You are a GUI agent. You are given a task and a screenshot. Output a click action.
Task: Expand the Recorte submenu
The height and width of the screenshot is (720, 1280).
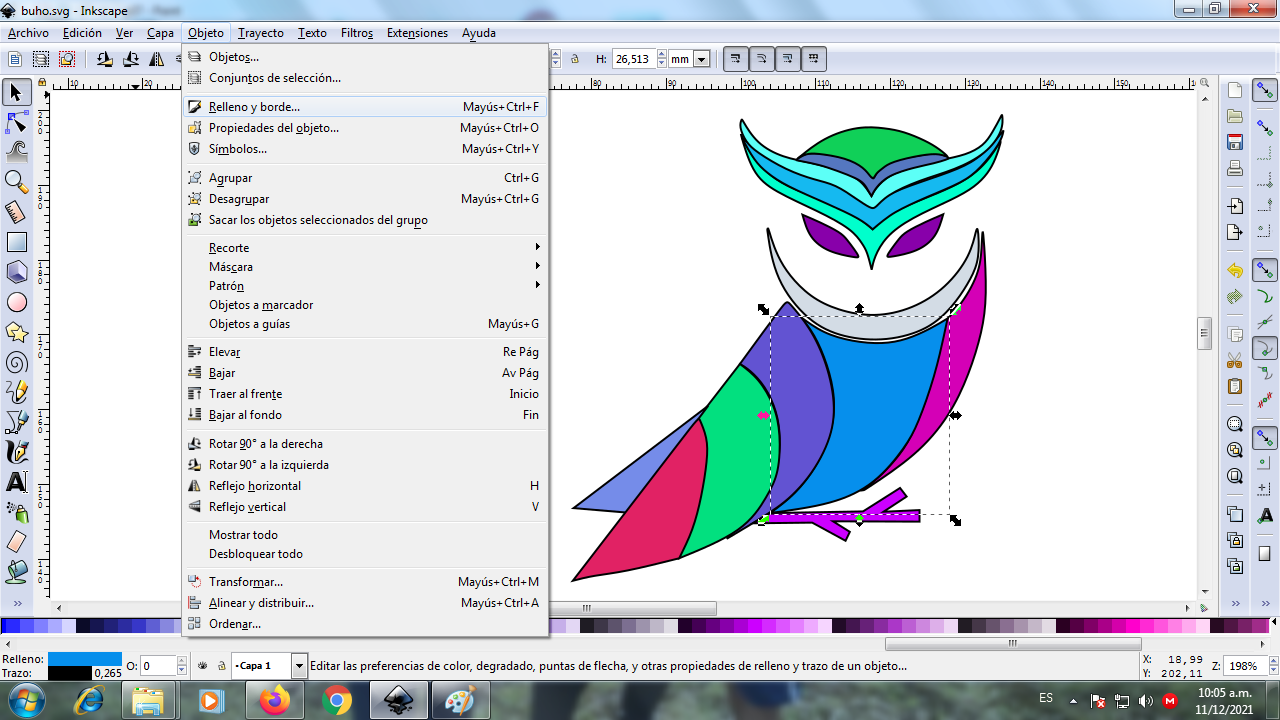364,248
